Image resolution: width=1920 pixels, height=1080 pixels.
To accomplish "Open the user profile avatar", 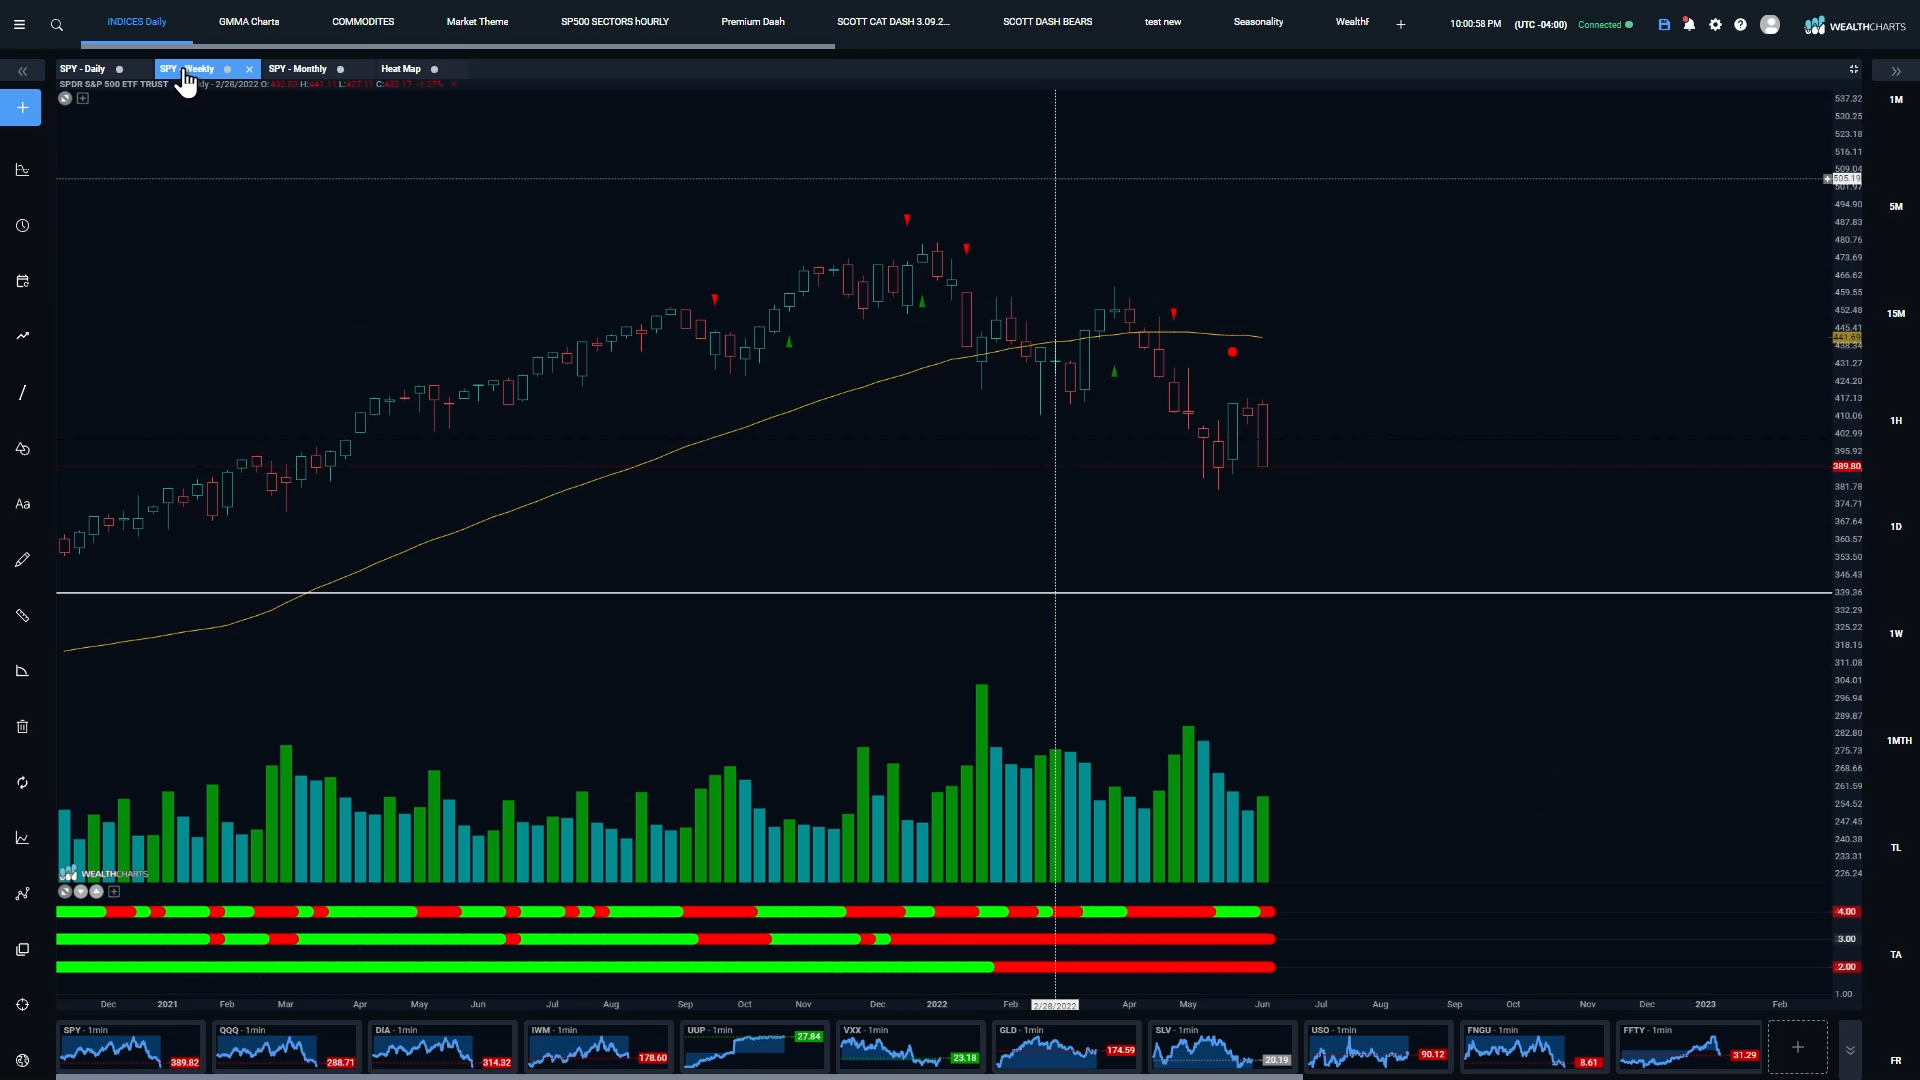I will click(x=1770, y=24).
